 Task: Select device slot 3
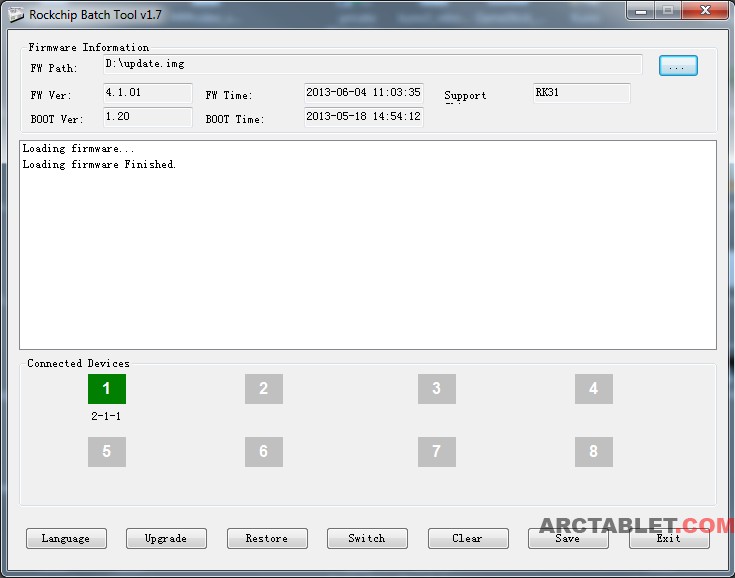tap(436, 389)
